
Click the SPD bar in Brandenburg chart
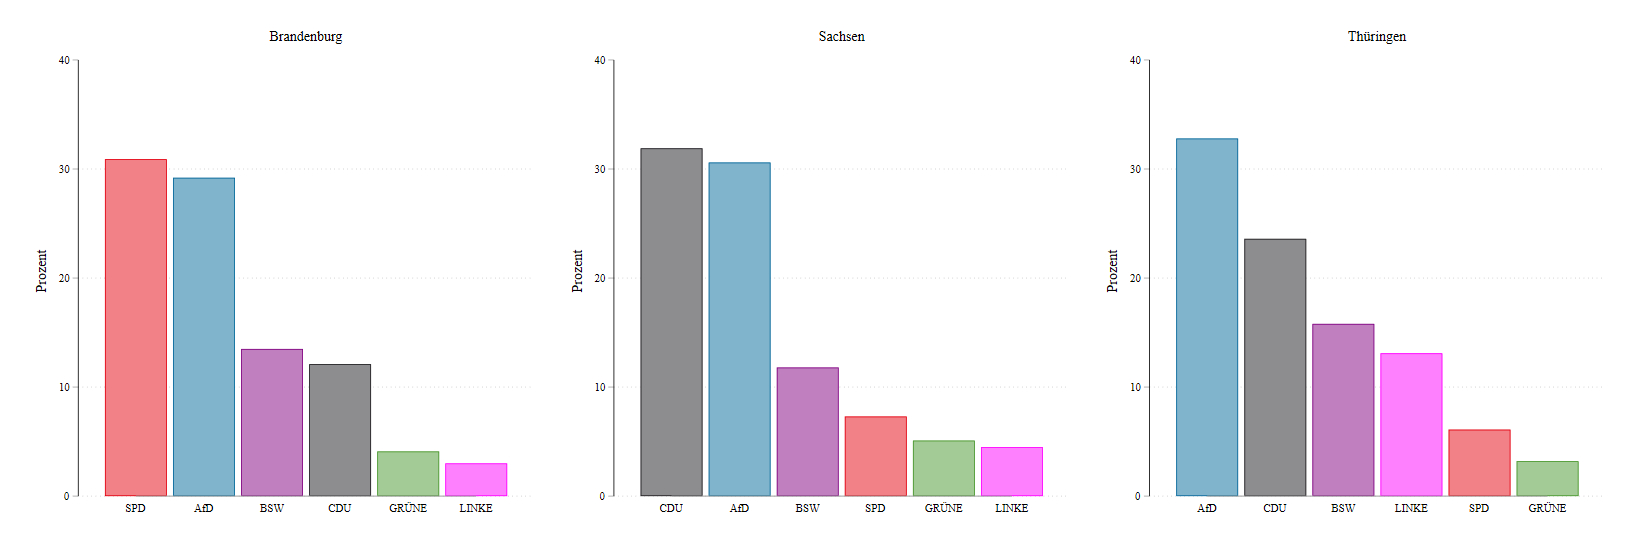coord(136,328)
